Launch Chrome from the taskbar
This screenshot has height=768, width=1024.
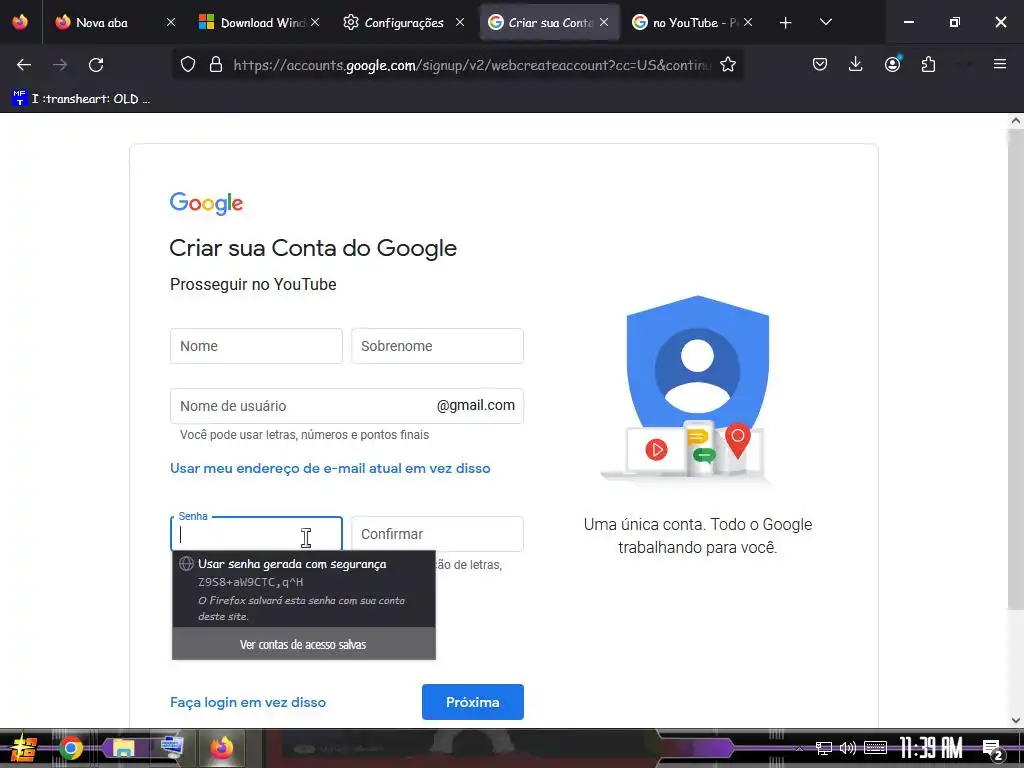click(x=71, y=748)
